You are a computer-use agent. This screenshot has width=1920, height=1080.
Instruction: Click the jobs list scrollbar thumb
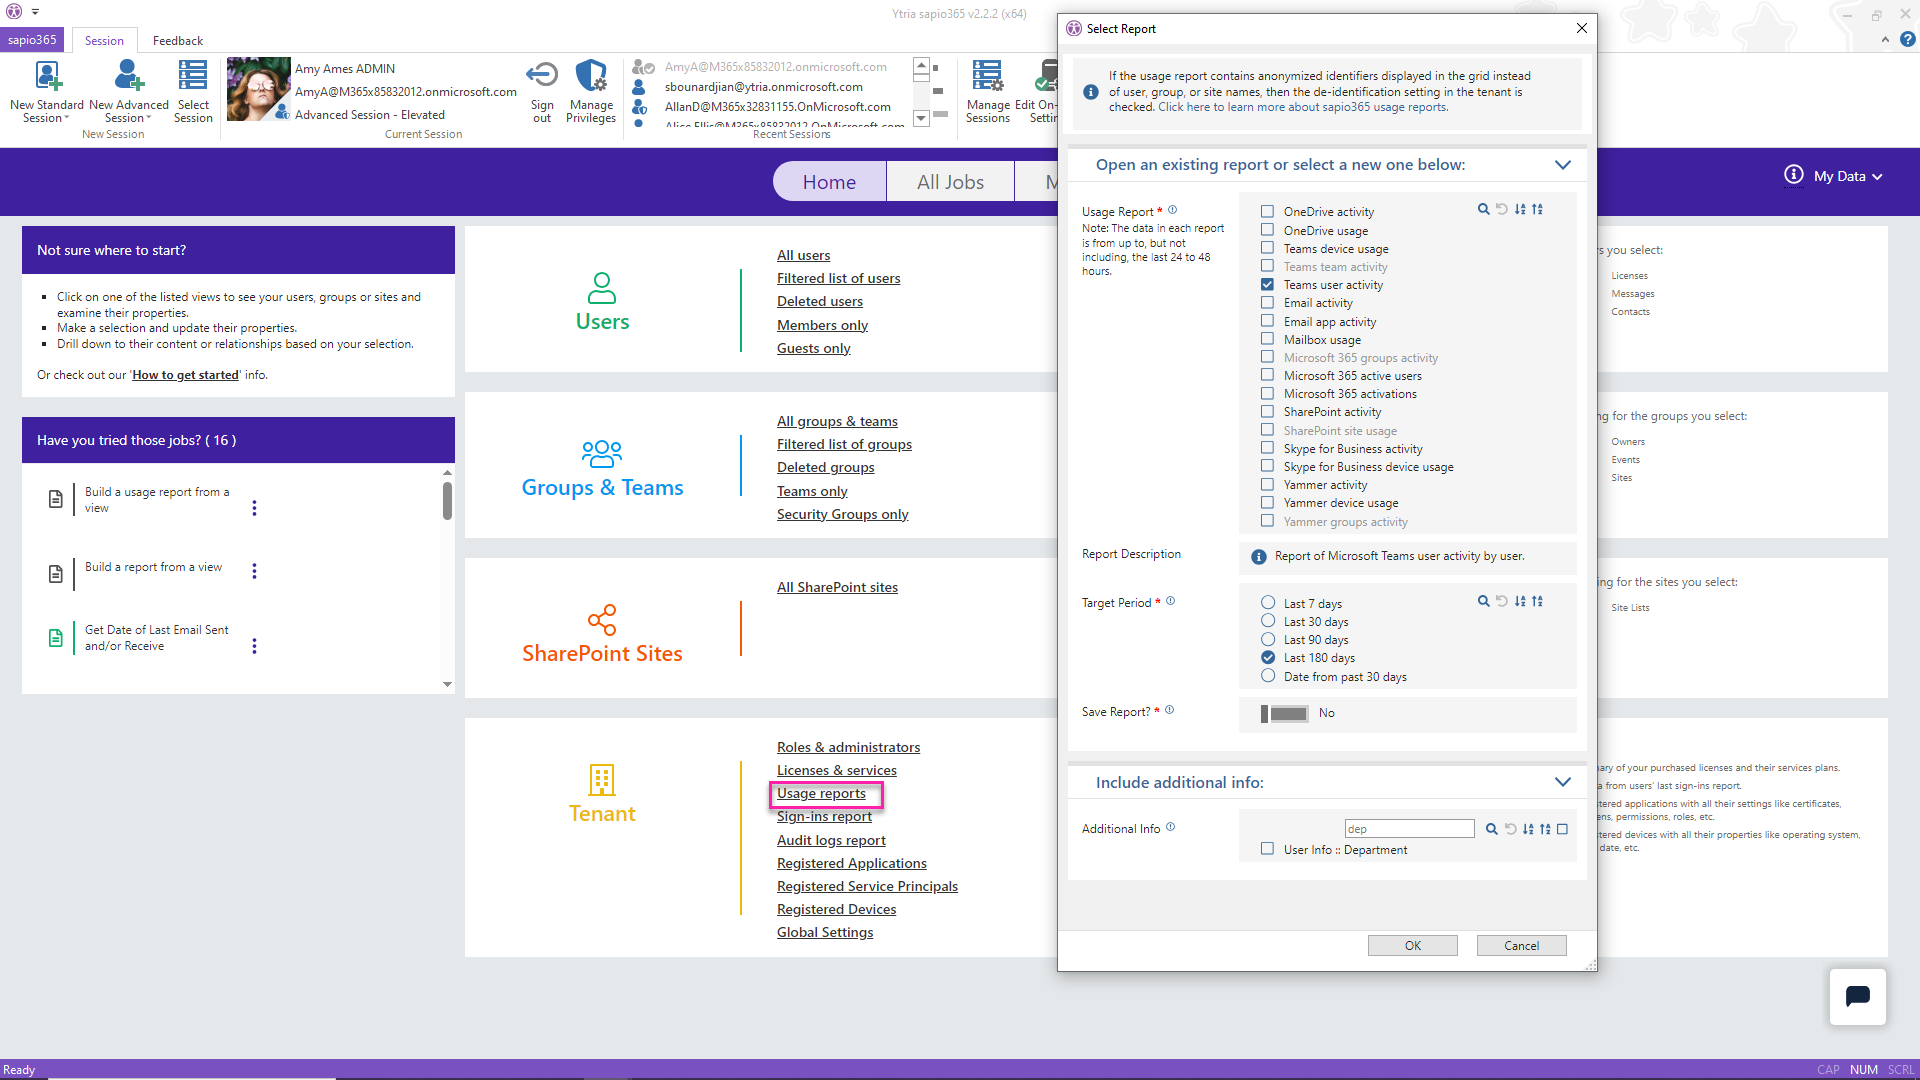click(x=447, y=501)
